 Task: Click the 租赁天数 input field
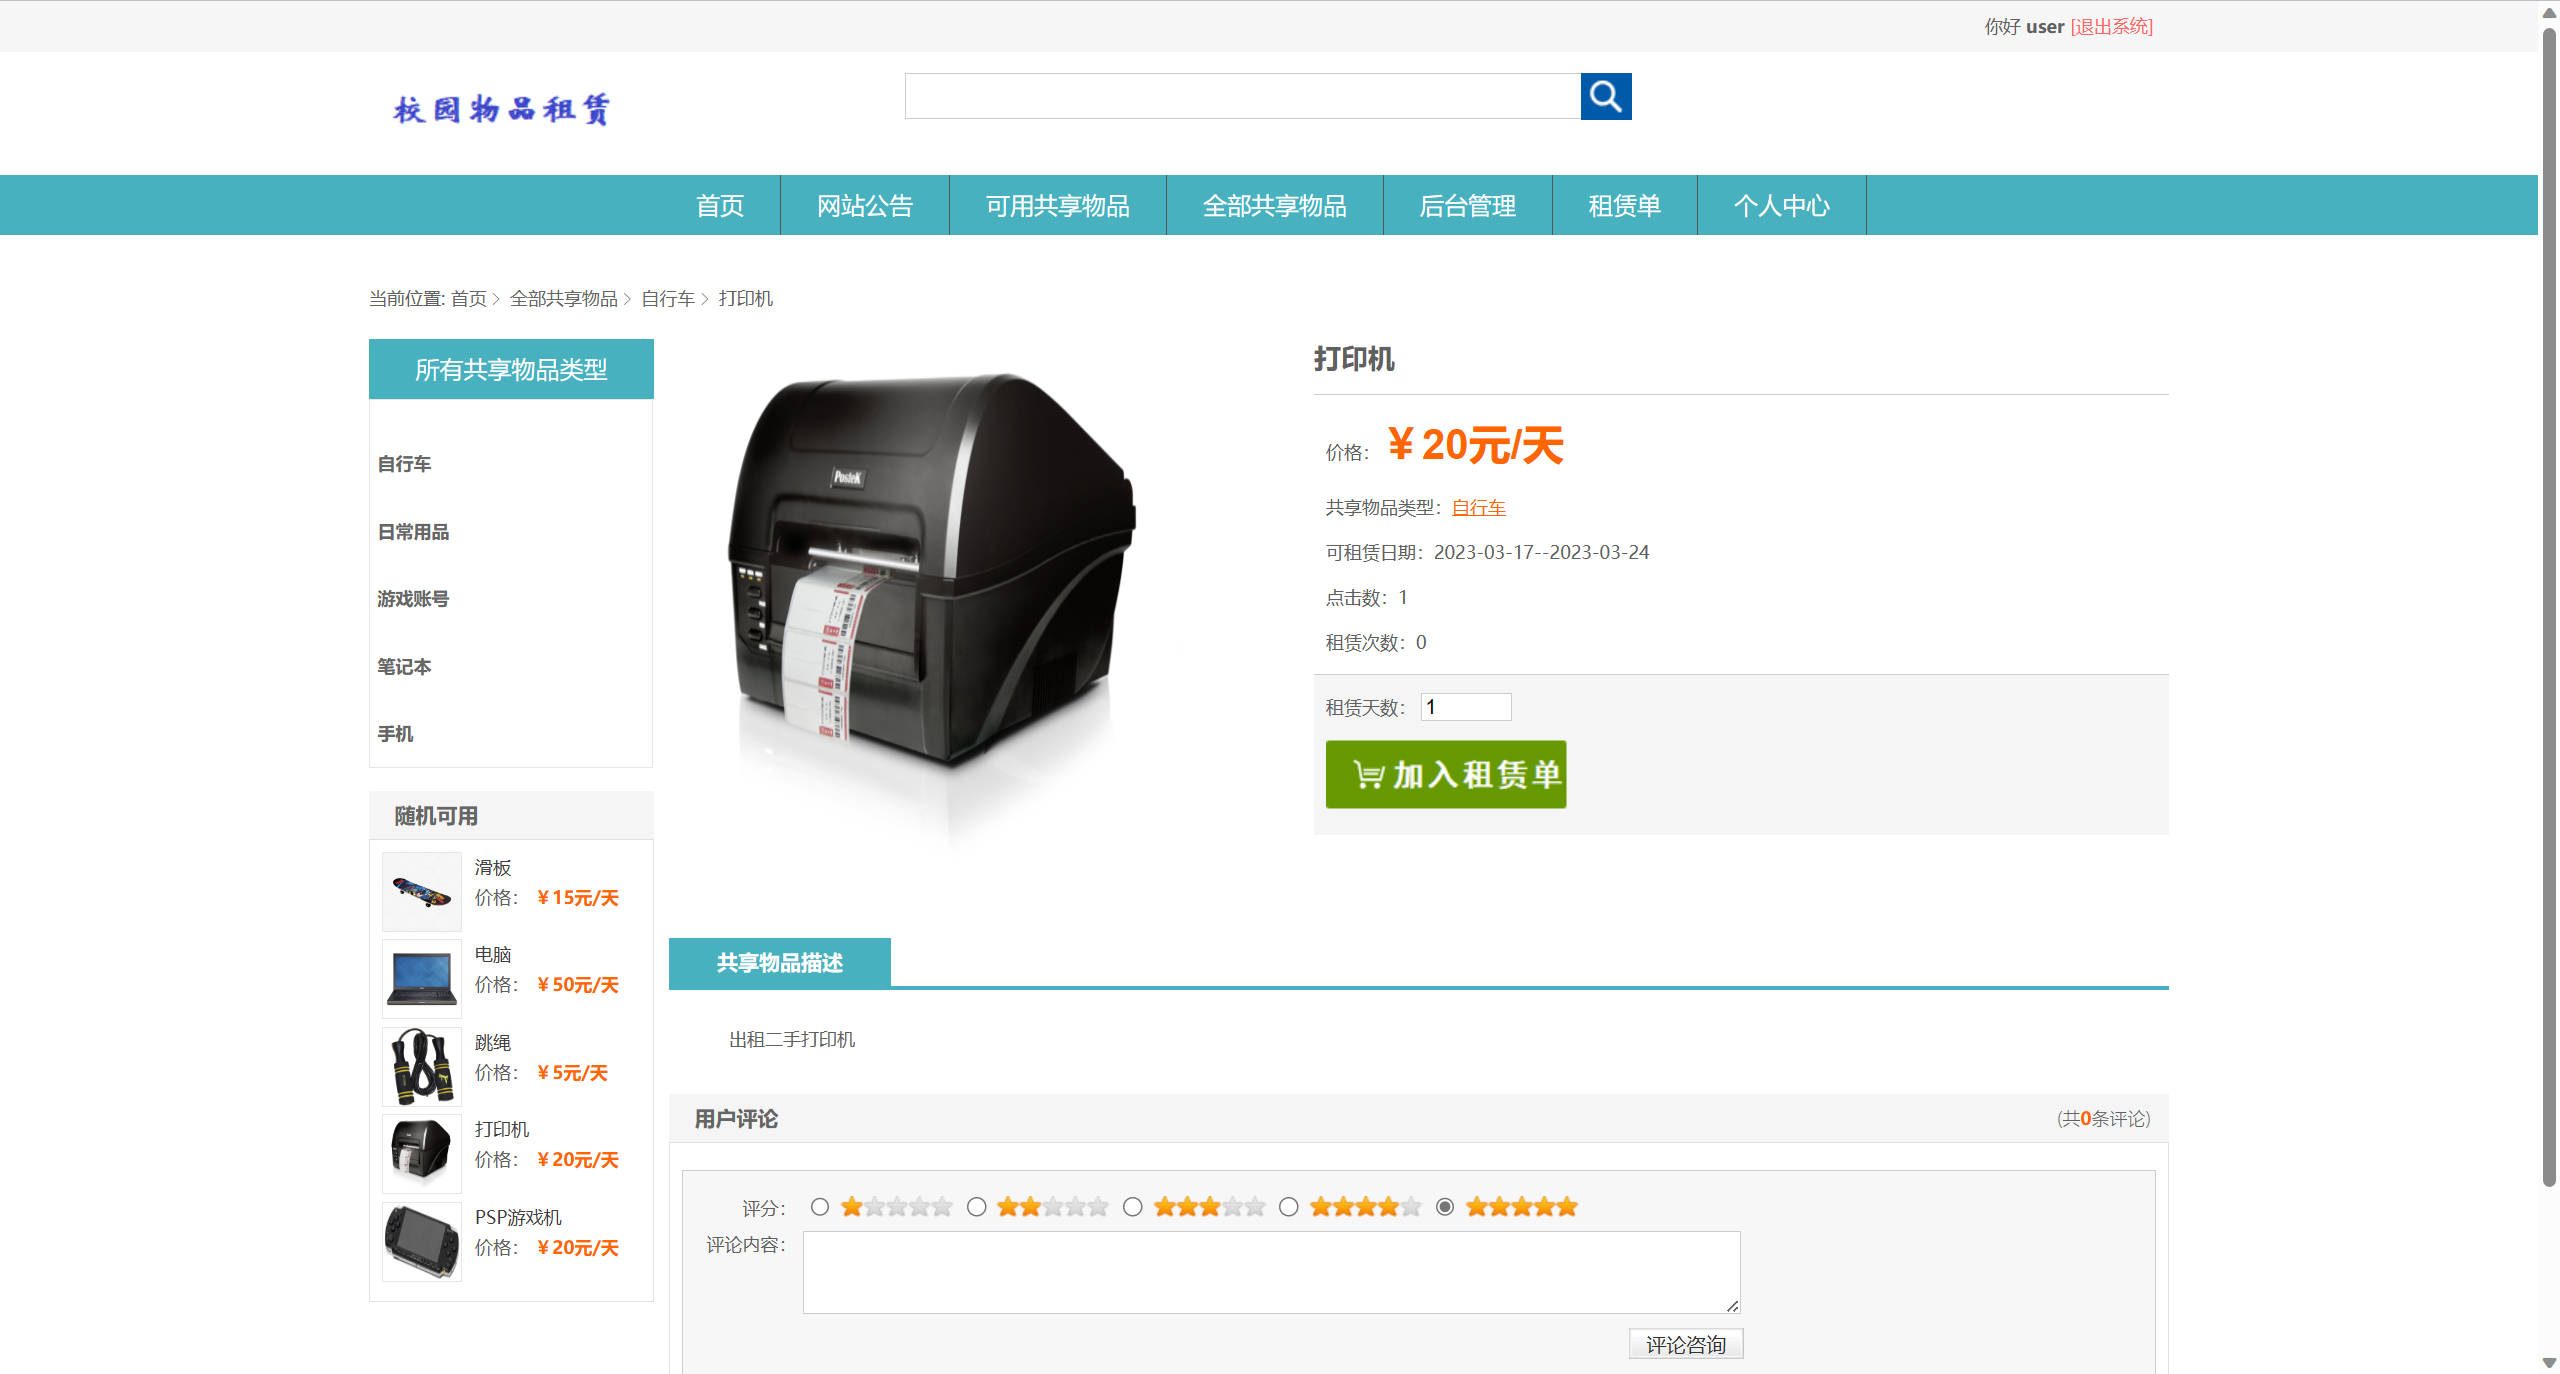(1464, 706)
